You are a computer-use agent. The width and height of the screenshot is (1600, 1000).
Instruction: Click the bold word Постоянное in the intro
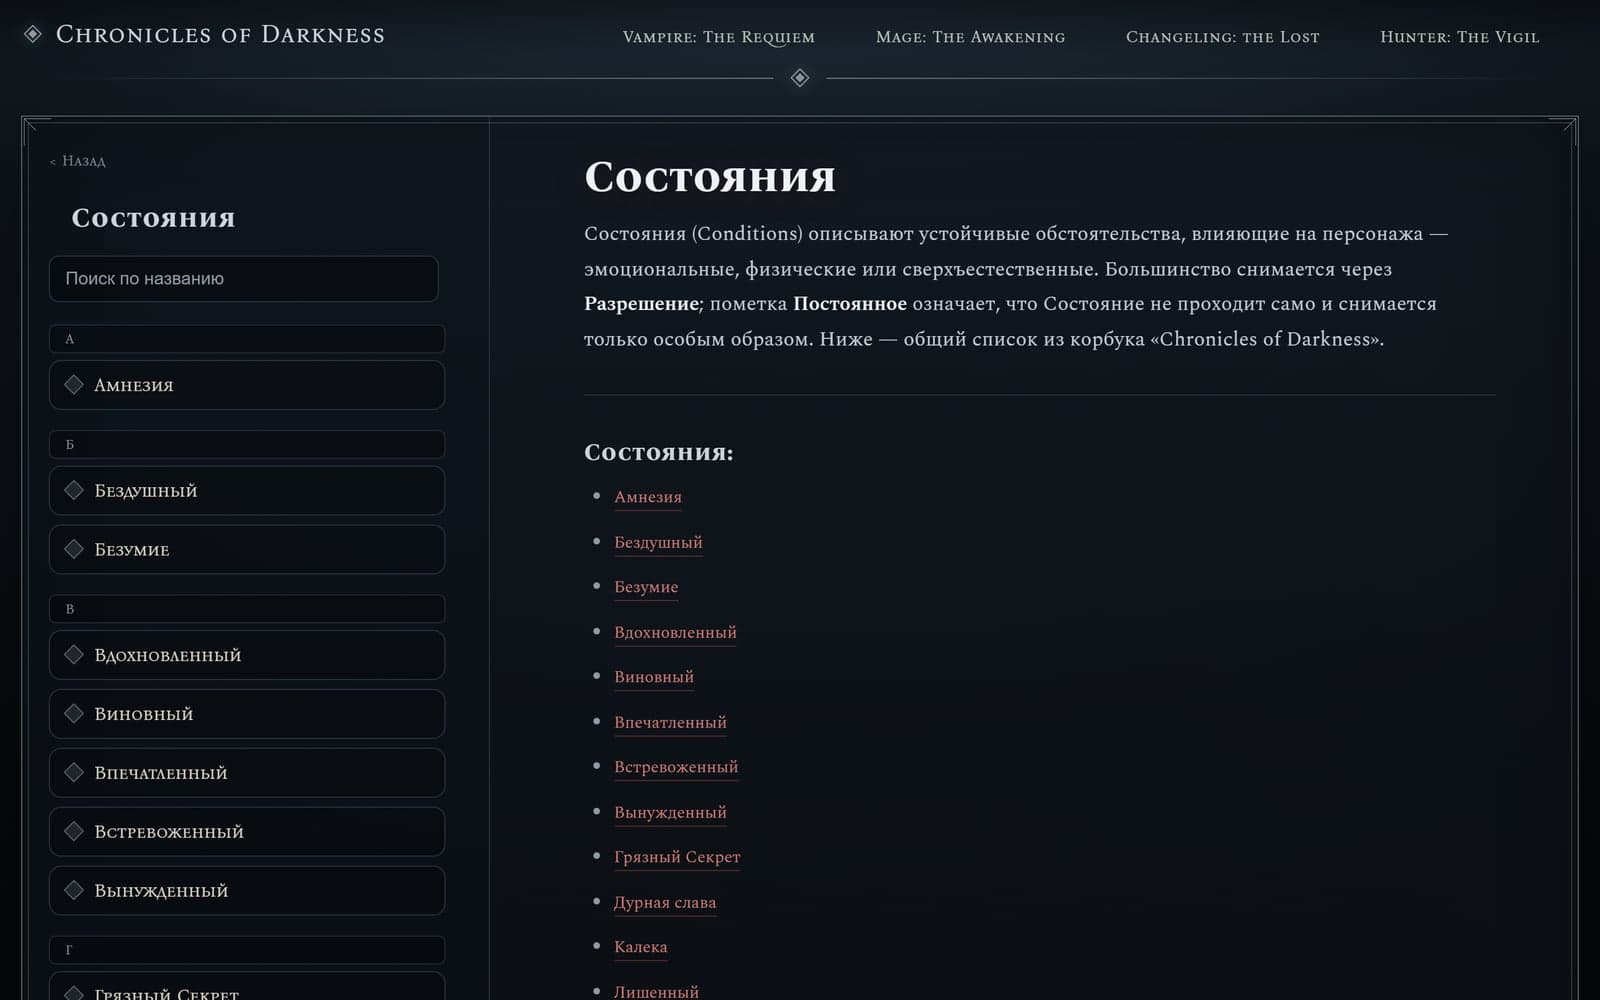point(850,304)
